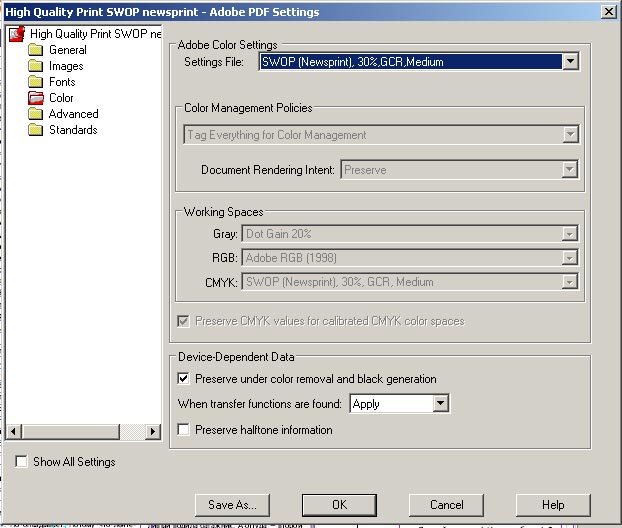This screenshot has width=622, height=528.
Task: Confirm with the OK button
Action: pyautogui.click(x=340, y=505)
